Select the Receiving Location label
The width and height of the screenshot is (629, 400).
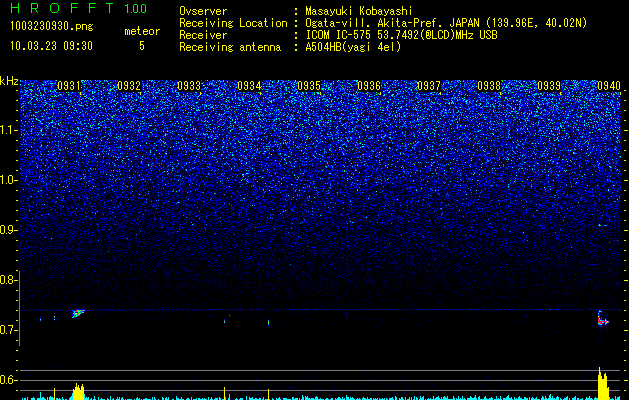[x=233, y=23]
